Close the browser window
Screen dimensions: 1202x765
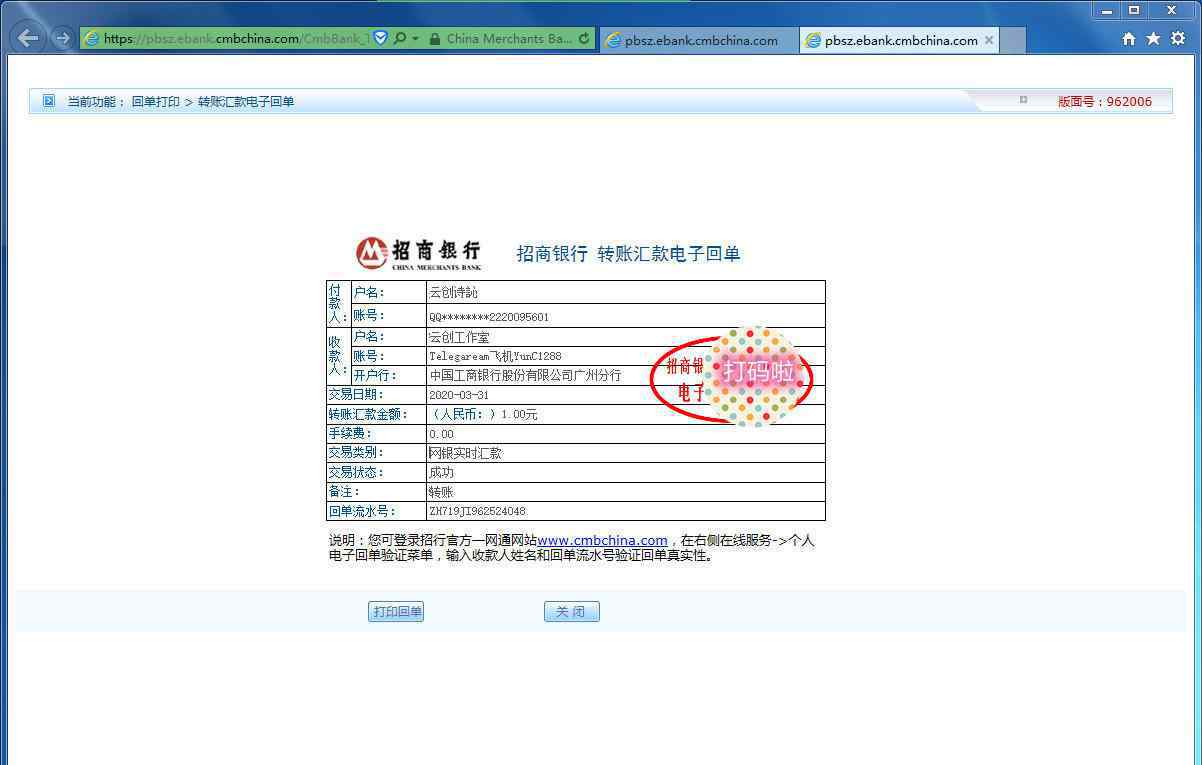(x=1171, y=10)
